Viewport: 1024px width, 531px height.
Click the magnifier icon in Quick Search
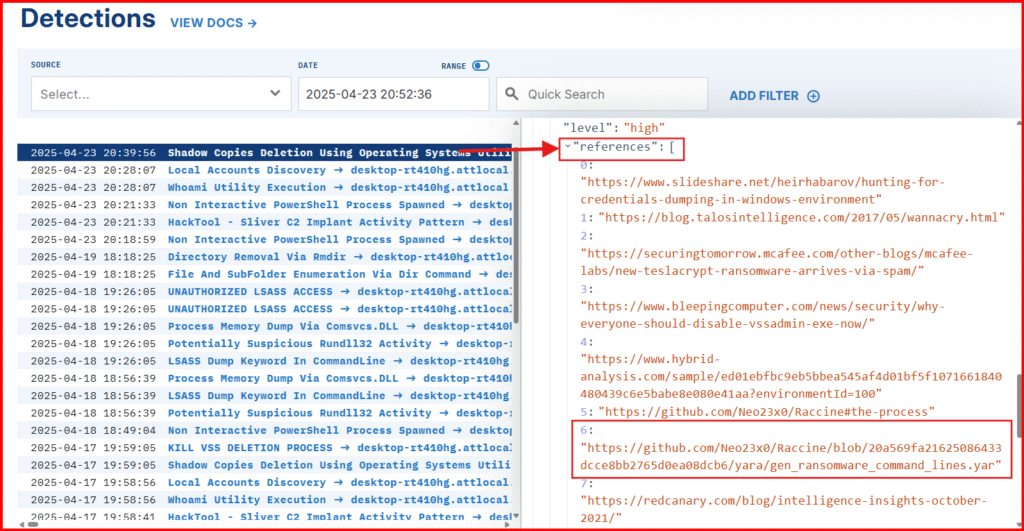(x=512, y=94)
